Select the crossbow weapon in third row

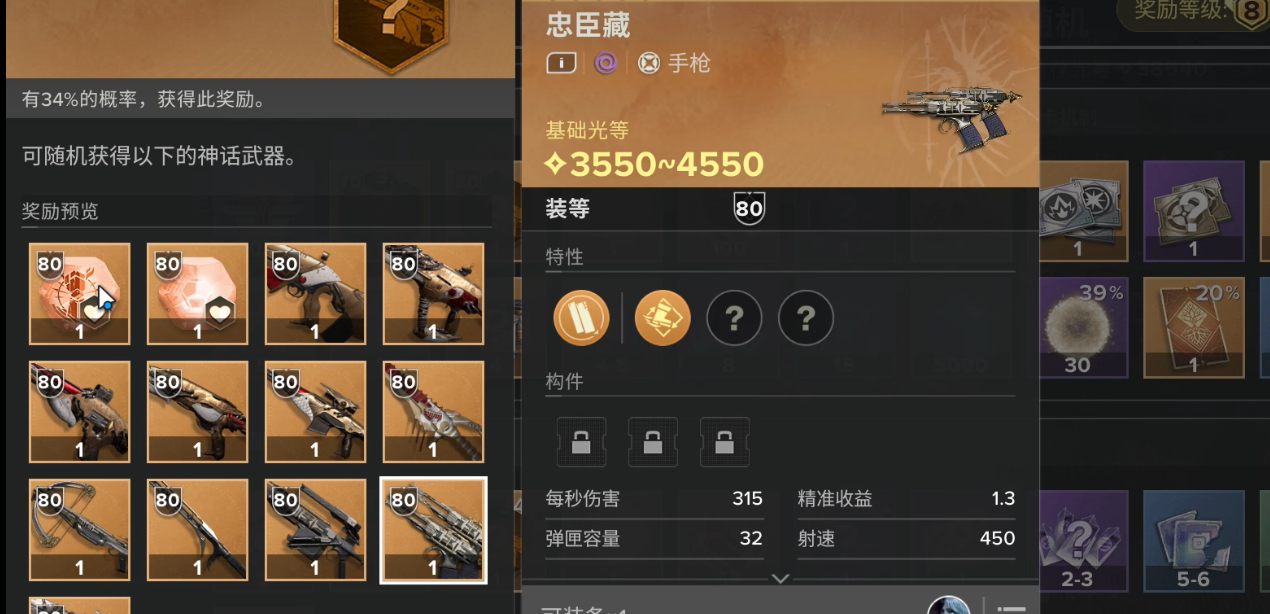coord(80,530)
